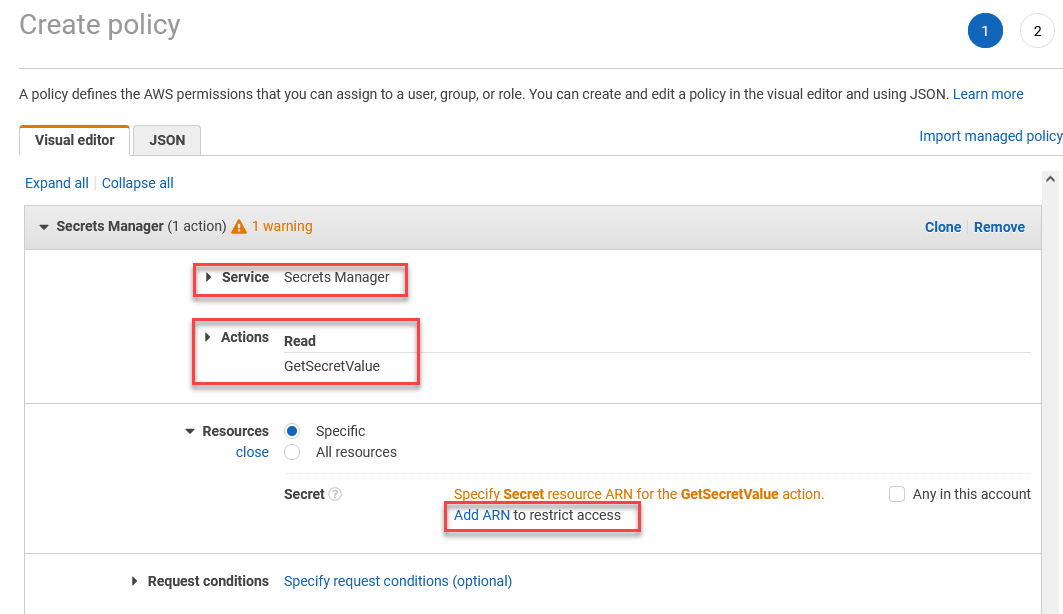Collapse the Secrets Manager section arrow
Viewport: 1063px width, 614px height.
tap(44, 227)
